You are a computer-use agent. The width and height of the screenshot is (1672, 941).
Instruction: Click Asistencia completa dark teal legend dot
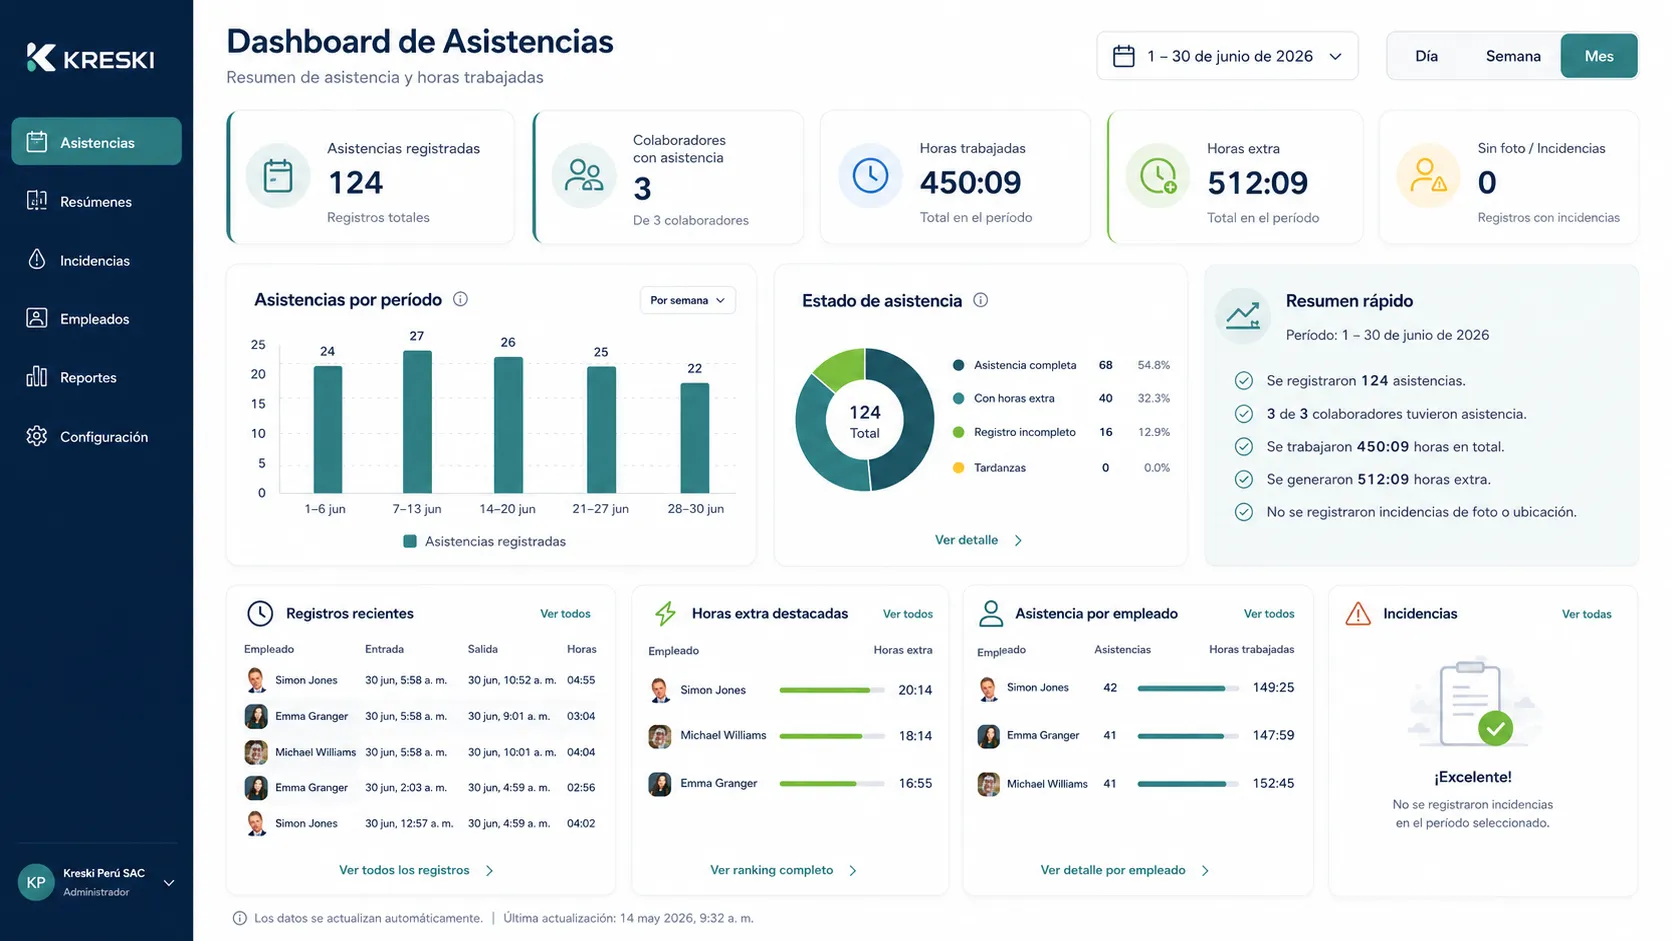(958, 365)
